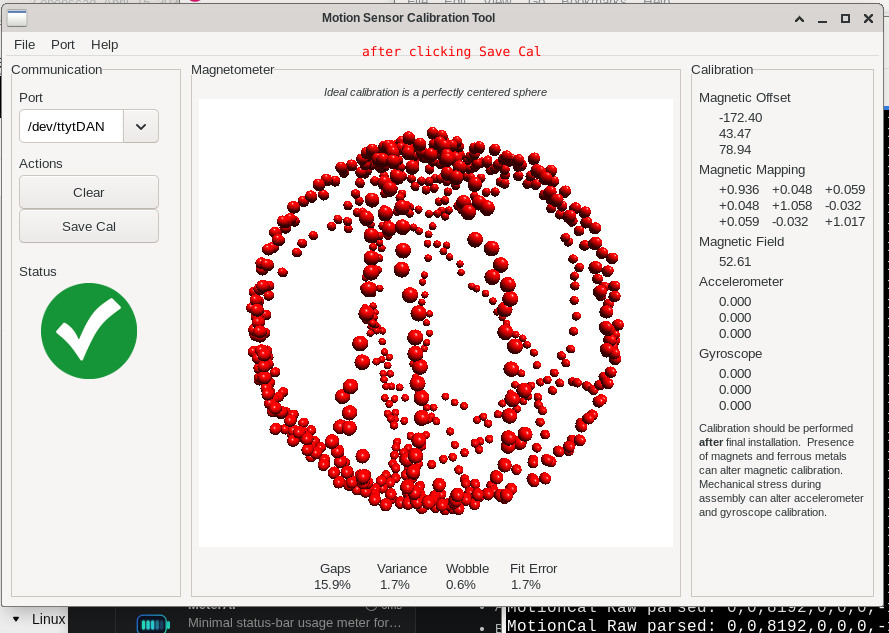Minimize the Motion Sensor Calibration Tool window

click(x=822, y=18)
